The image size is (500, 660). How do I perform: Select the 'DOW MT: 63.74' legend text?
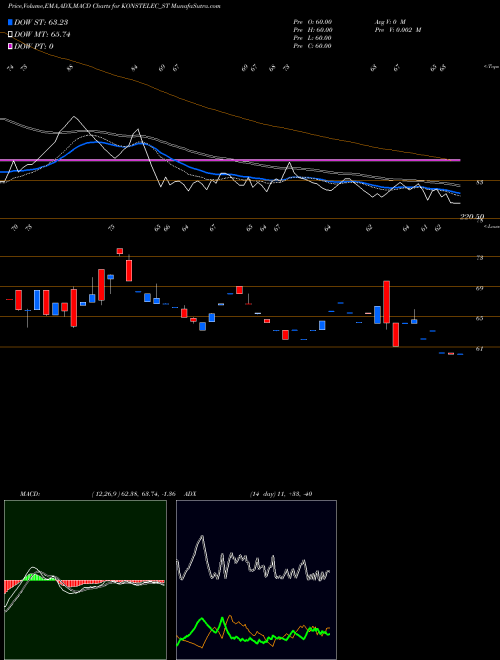(42, 35)
